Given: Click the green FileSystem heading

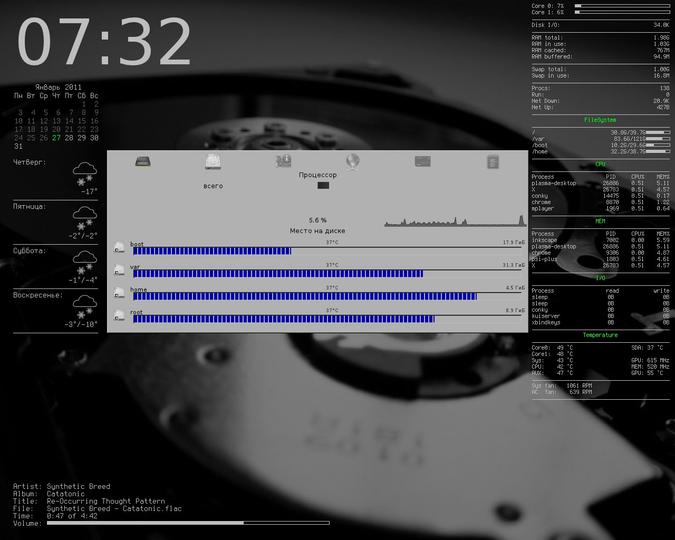Looking at the screenshot, I should click(x=600, y=120).
